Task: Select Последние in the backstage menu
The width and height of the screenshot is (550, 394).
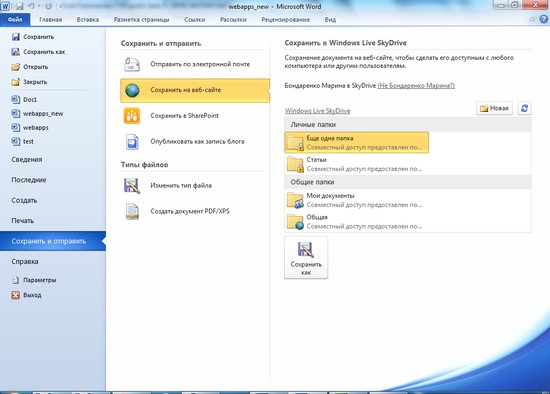Action: click(53, 180)
